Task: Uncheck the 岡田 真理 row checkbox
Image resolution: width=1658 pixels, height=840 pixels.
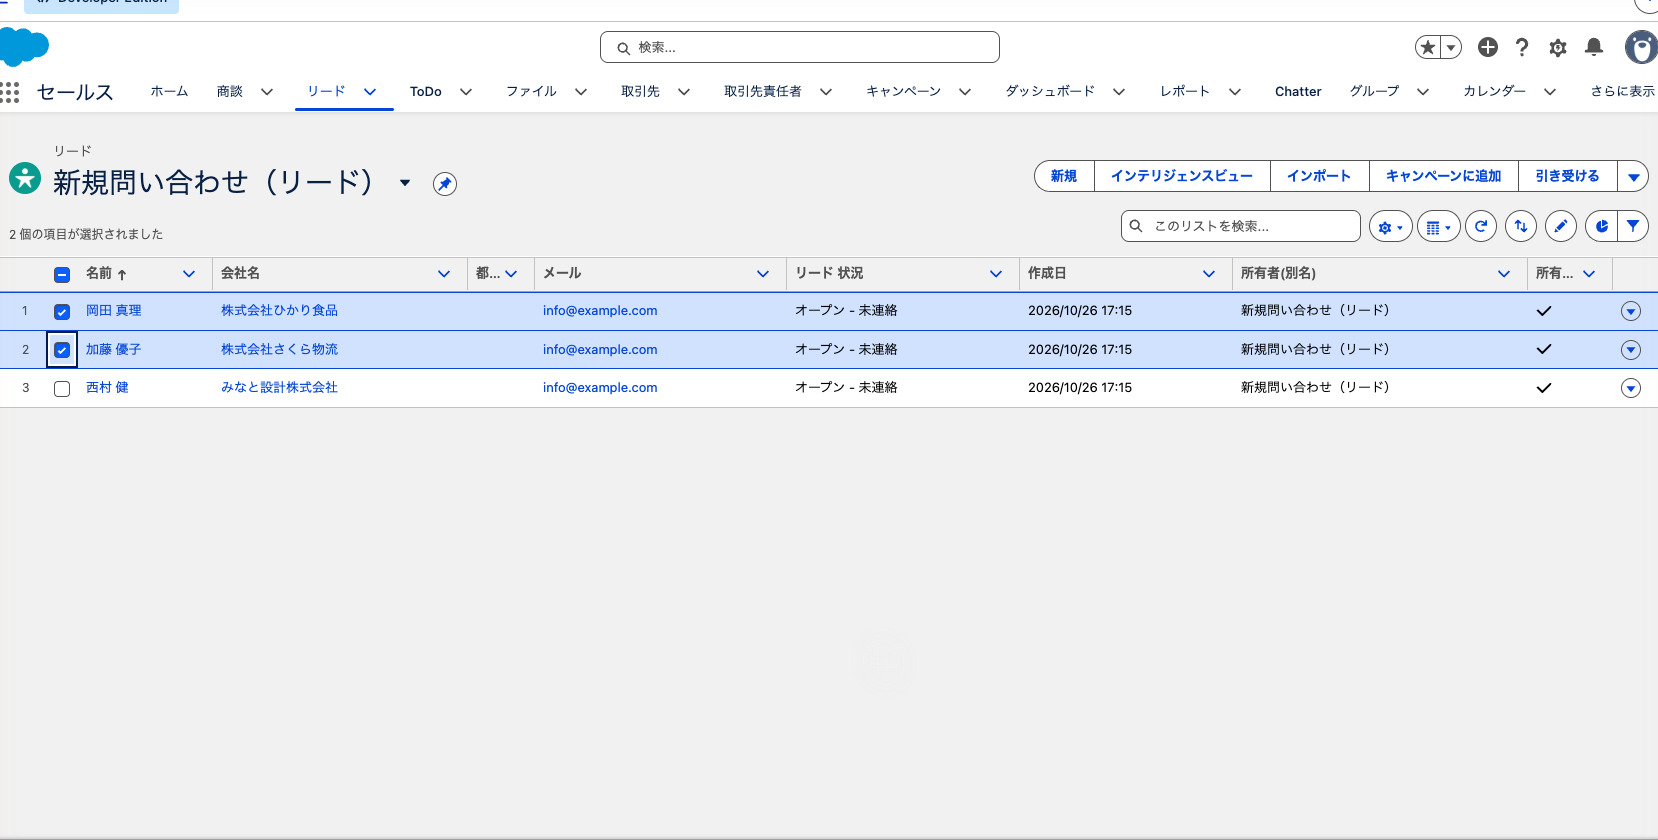Action: 62,312
